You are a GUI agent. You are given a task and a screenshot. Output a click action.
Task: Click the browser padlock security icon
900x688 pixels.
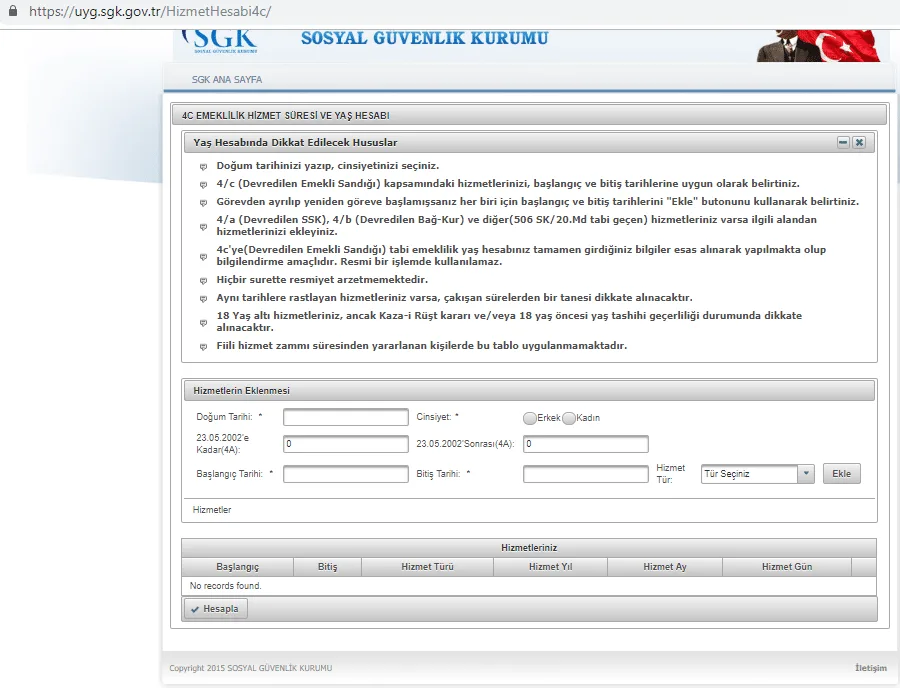[x=13, y=11]
